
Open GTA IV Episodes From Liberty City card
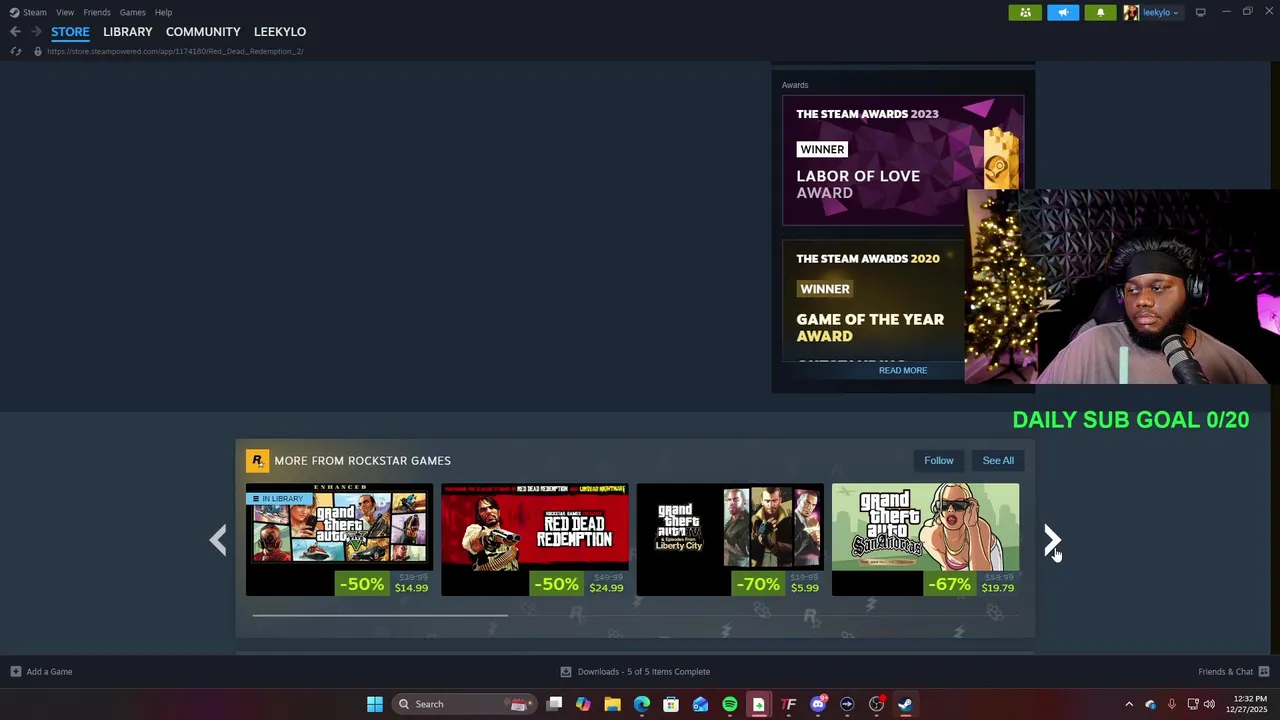point(730,540)
